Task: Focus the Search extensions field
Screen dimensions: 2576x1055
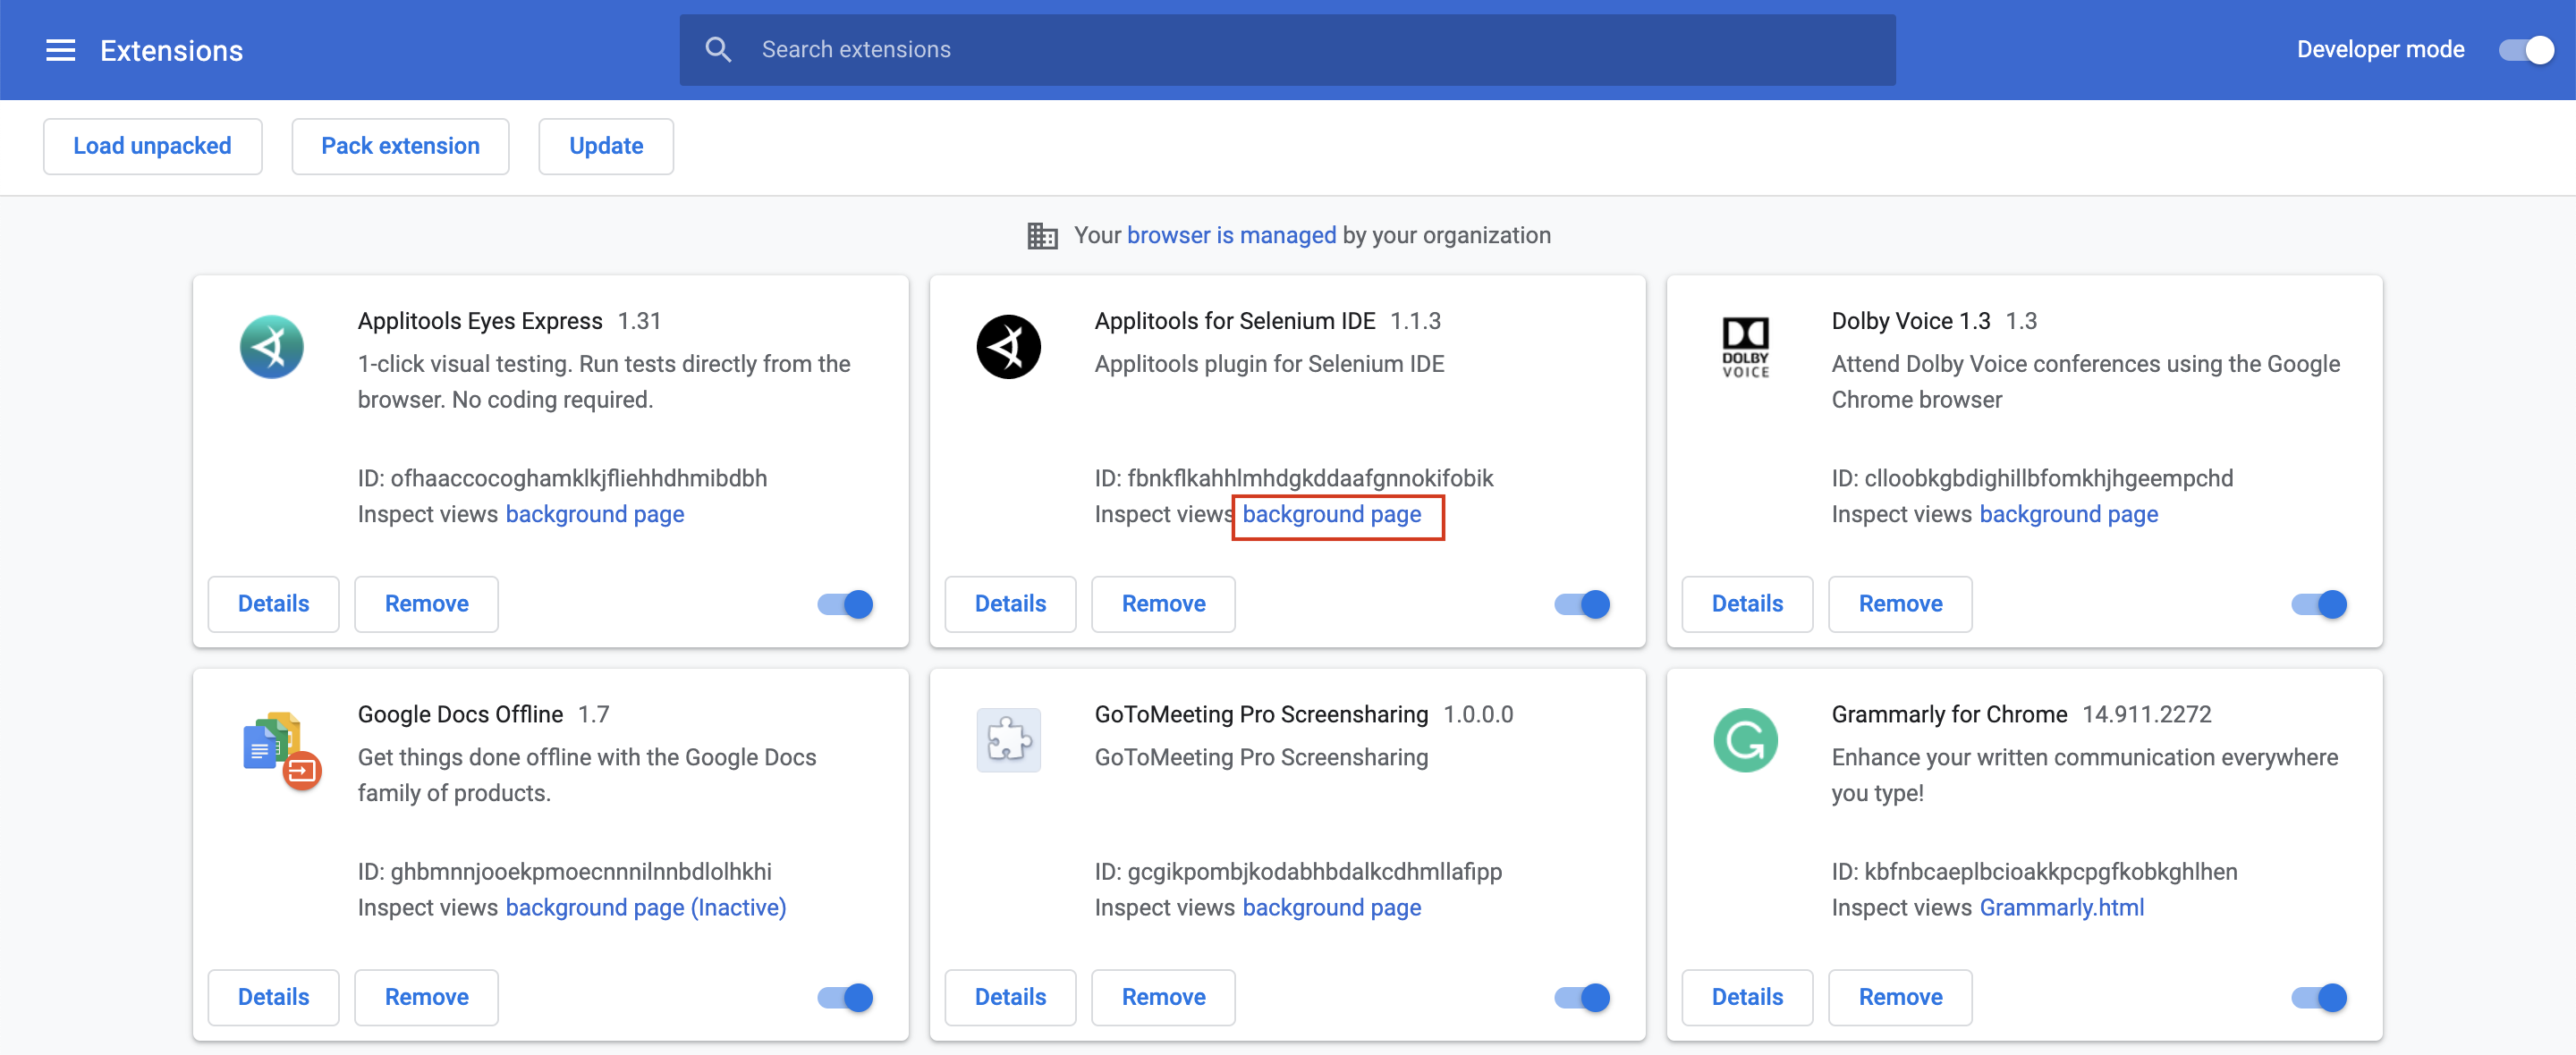Action: [x=1287, y=50]
